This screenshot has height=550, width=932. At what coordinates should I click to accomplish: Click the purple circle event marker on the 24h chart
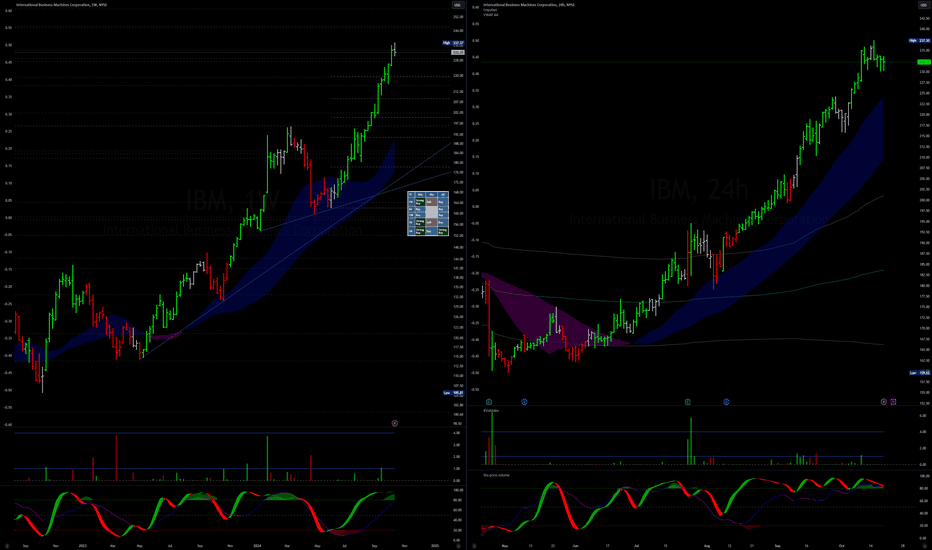(x=884, y=402)
